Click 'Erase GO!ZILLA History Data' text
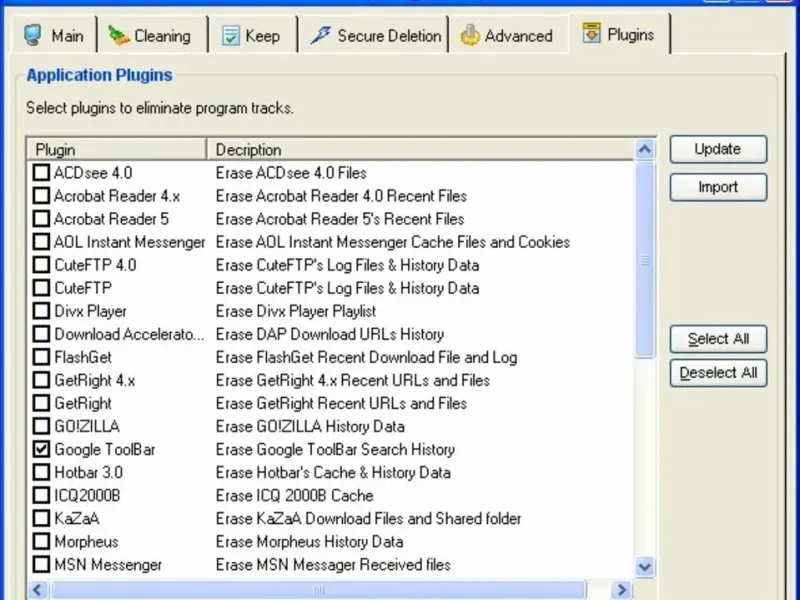Viewport: 800px width, 600px height. coord(310,426)
